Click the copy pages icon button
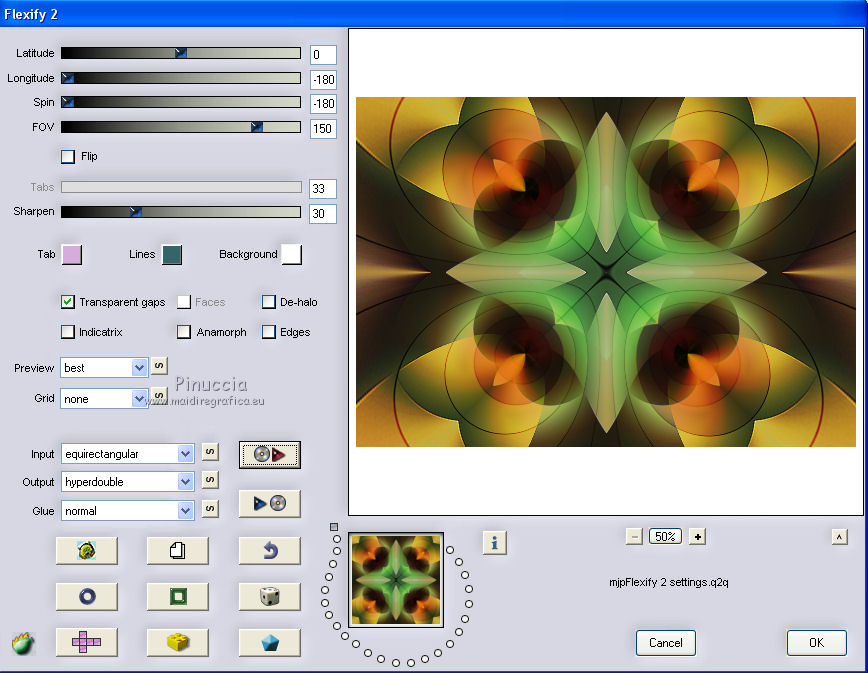The width and height of the screenshot is (868, 673). pyautogui.click(x=178, y=550)
